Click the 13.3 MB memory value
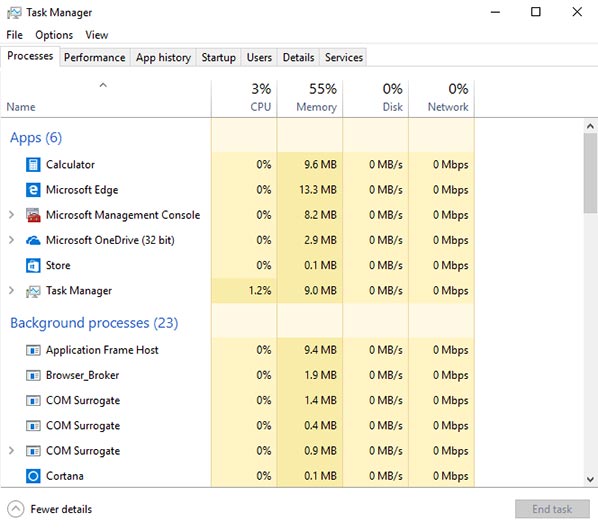Image resolution: width=598 pixels, height=531 pixels. [318, 190]
